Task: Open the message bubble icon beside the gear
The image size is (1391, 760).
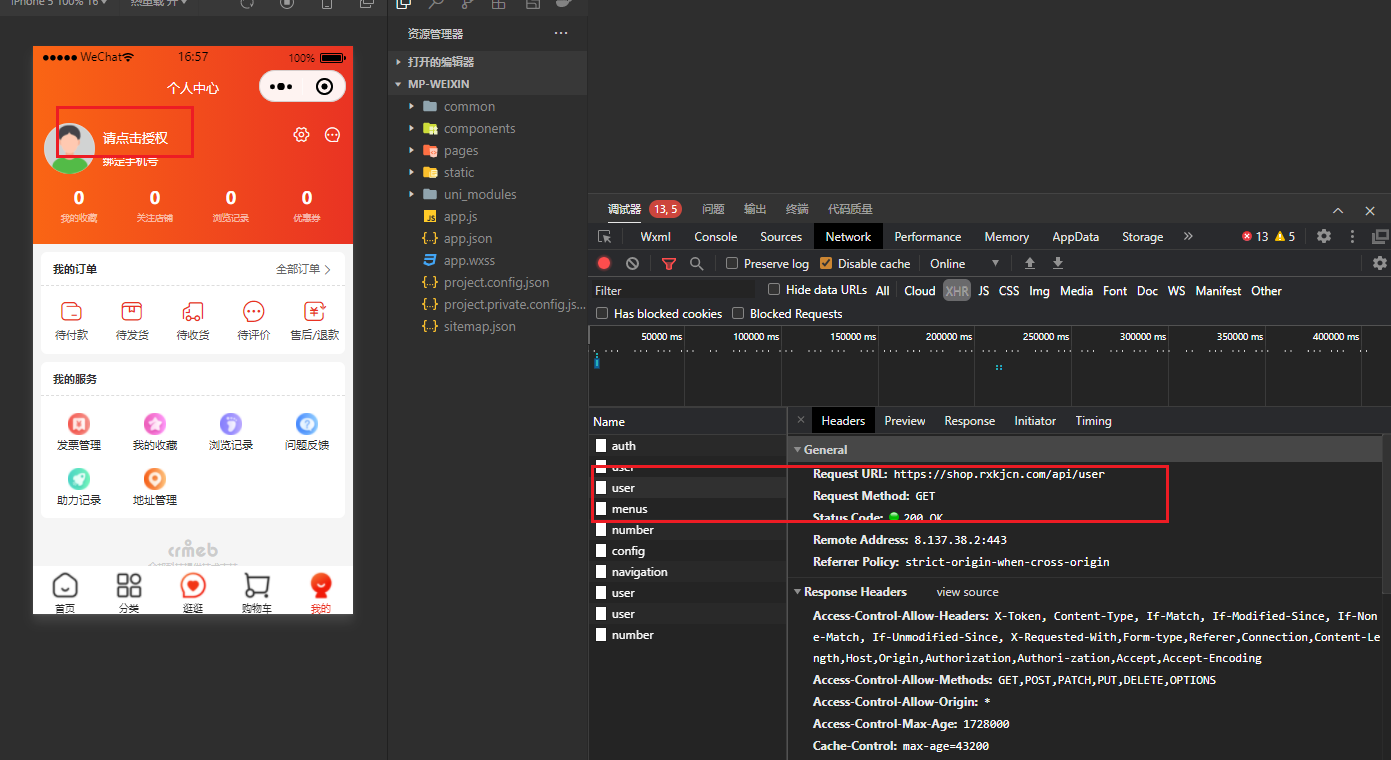Action: 333,134
